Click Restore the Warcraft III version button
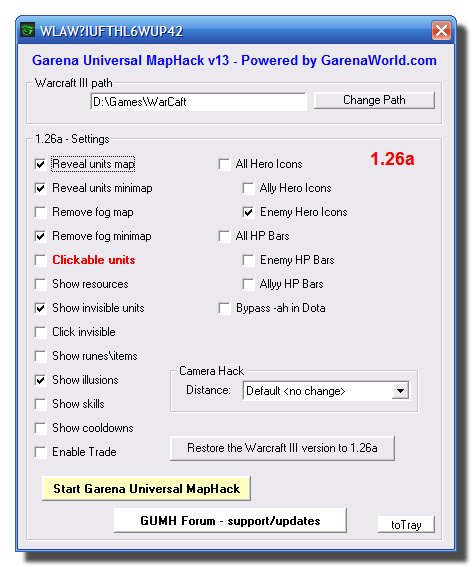The width and height of the screenshot is (472, 567). 282,448
